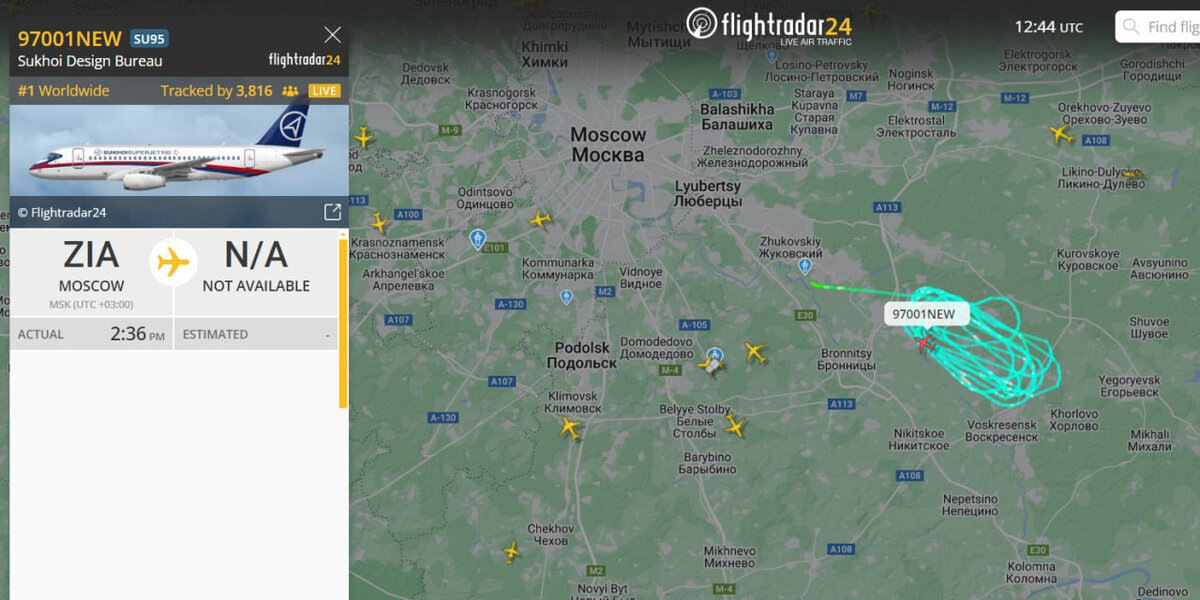Screen dimensions: 1200x600
Task: Click the LIVE status badge
Action: (x=324, y=91)
